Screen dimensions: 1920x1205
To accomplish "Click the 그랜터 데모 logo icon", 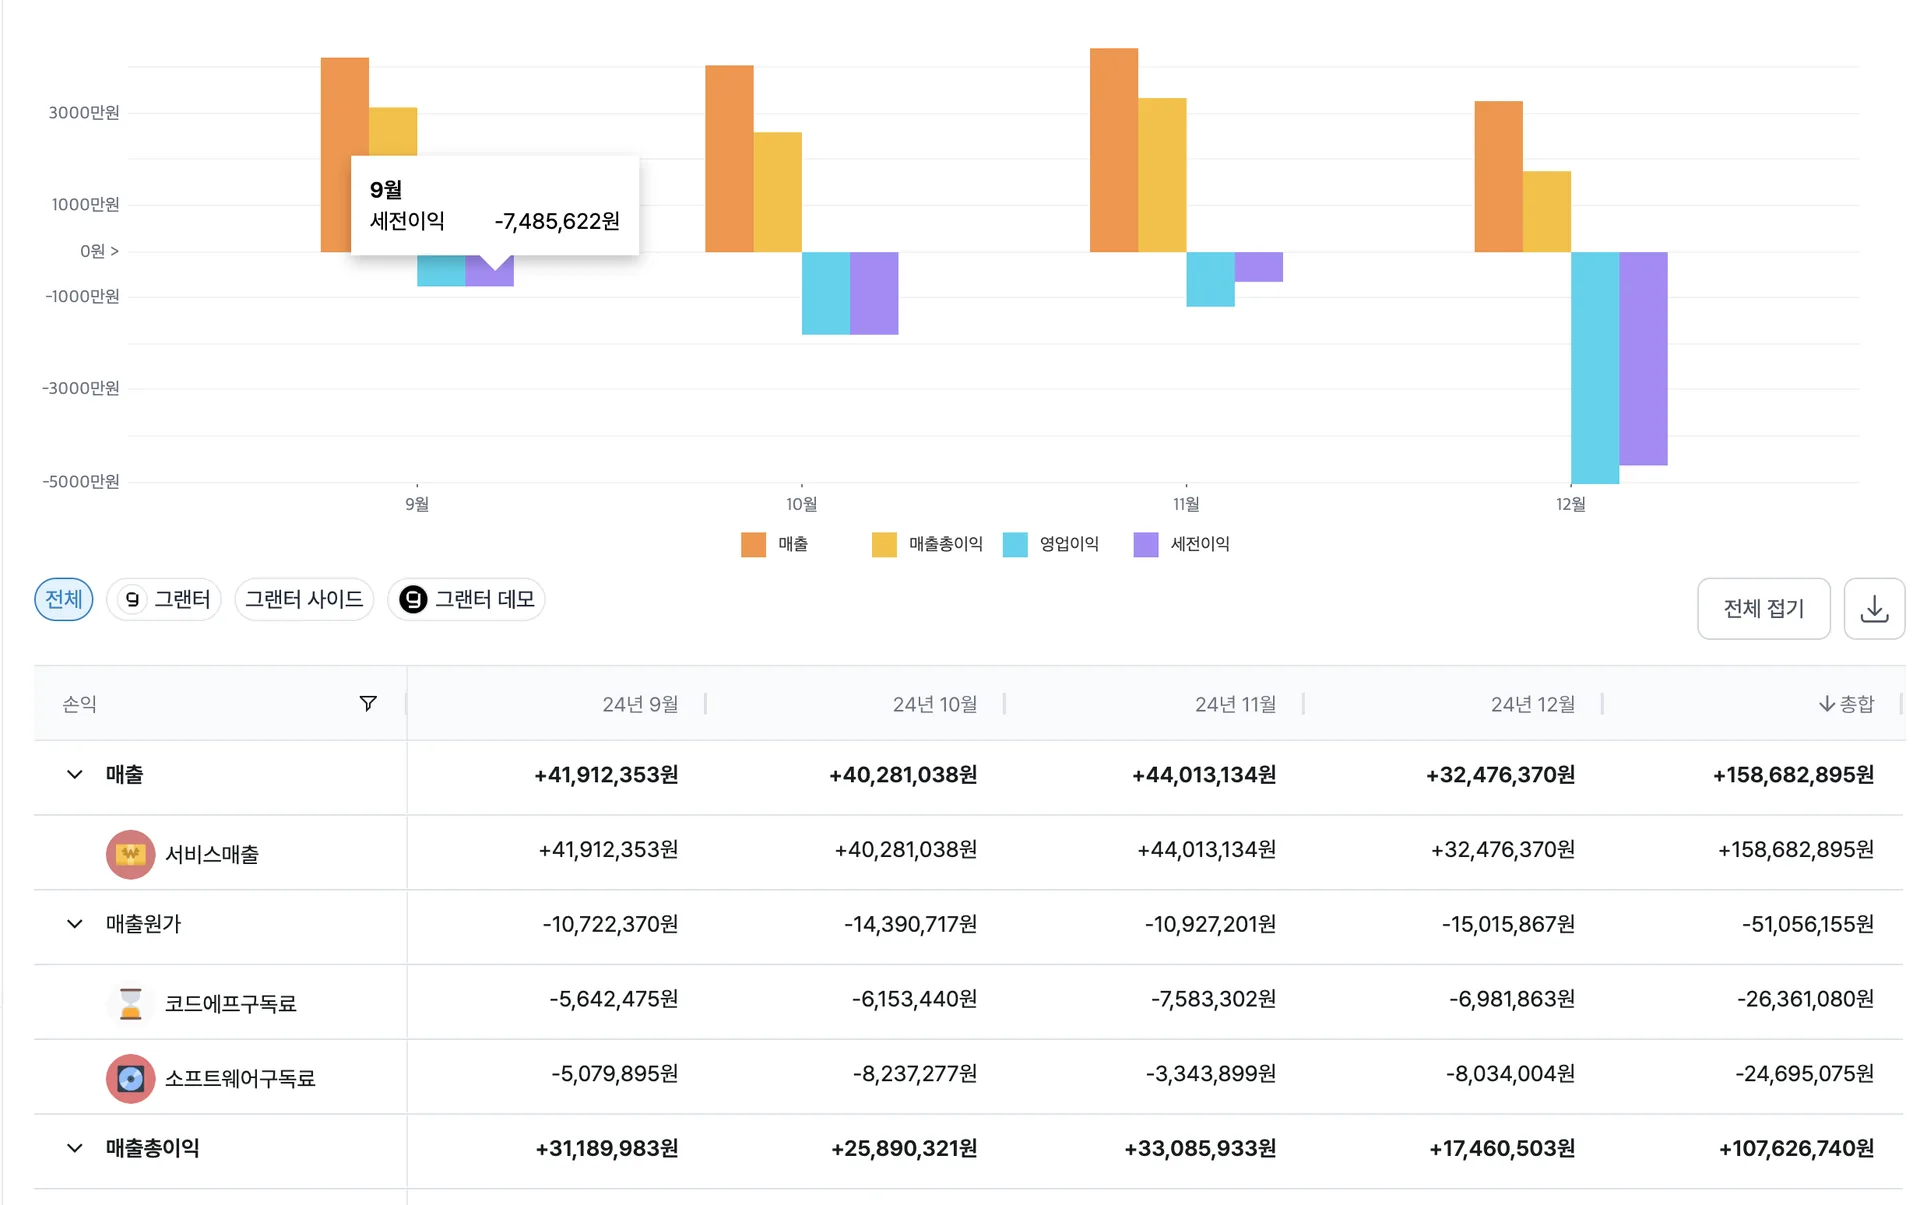I will [413, 599].
